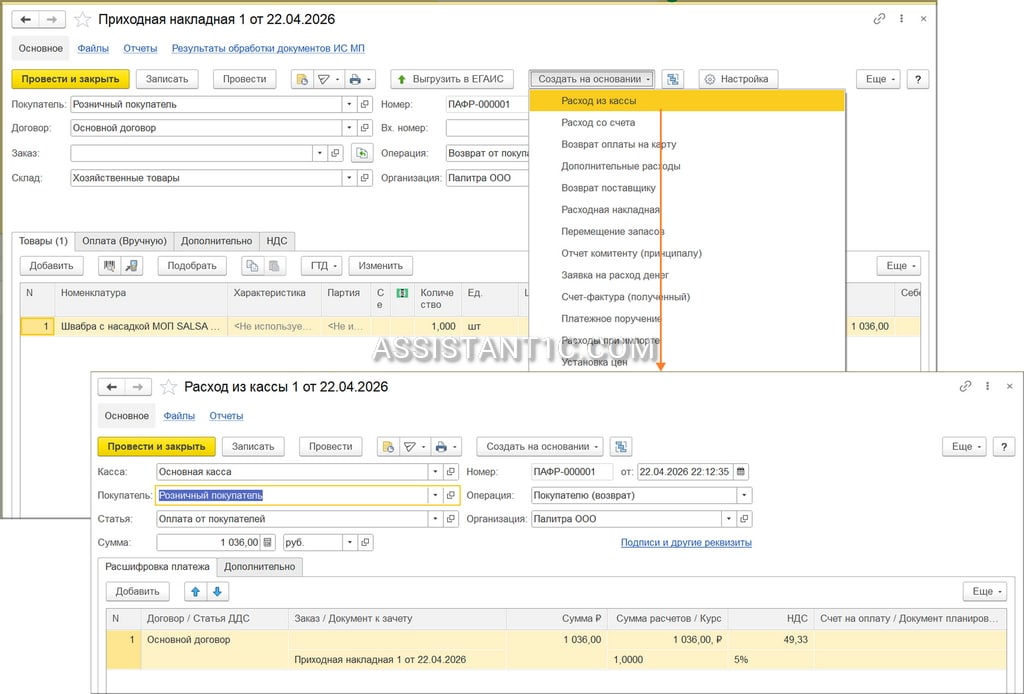Switch to the Оплата (Вручную) tab
This screenshot has width=1024, height=694.
click(125, 241)
